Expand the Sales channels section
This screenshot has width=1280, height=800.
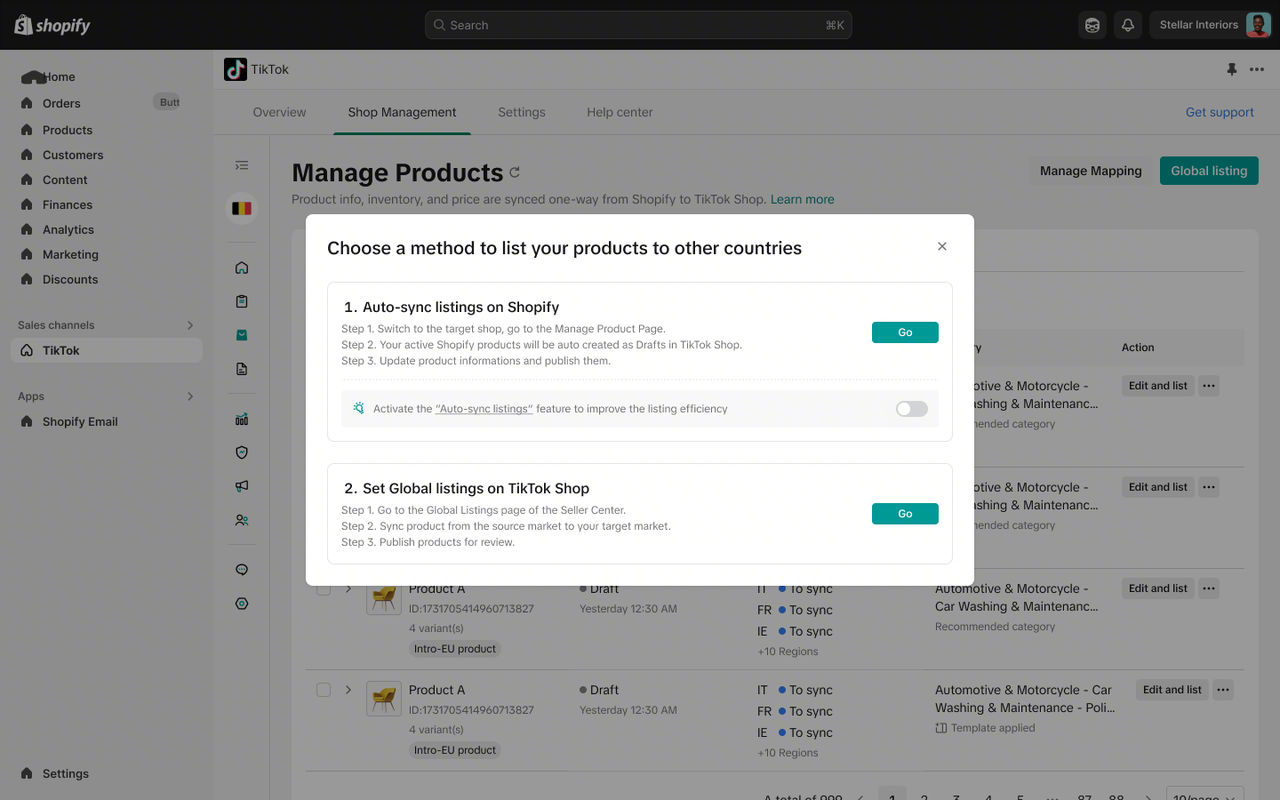190,325
